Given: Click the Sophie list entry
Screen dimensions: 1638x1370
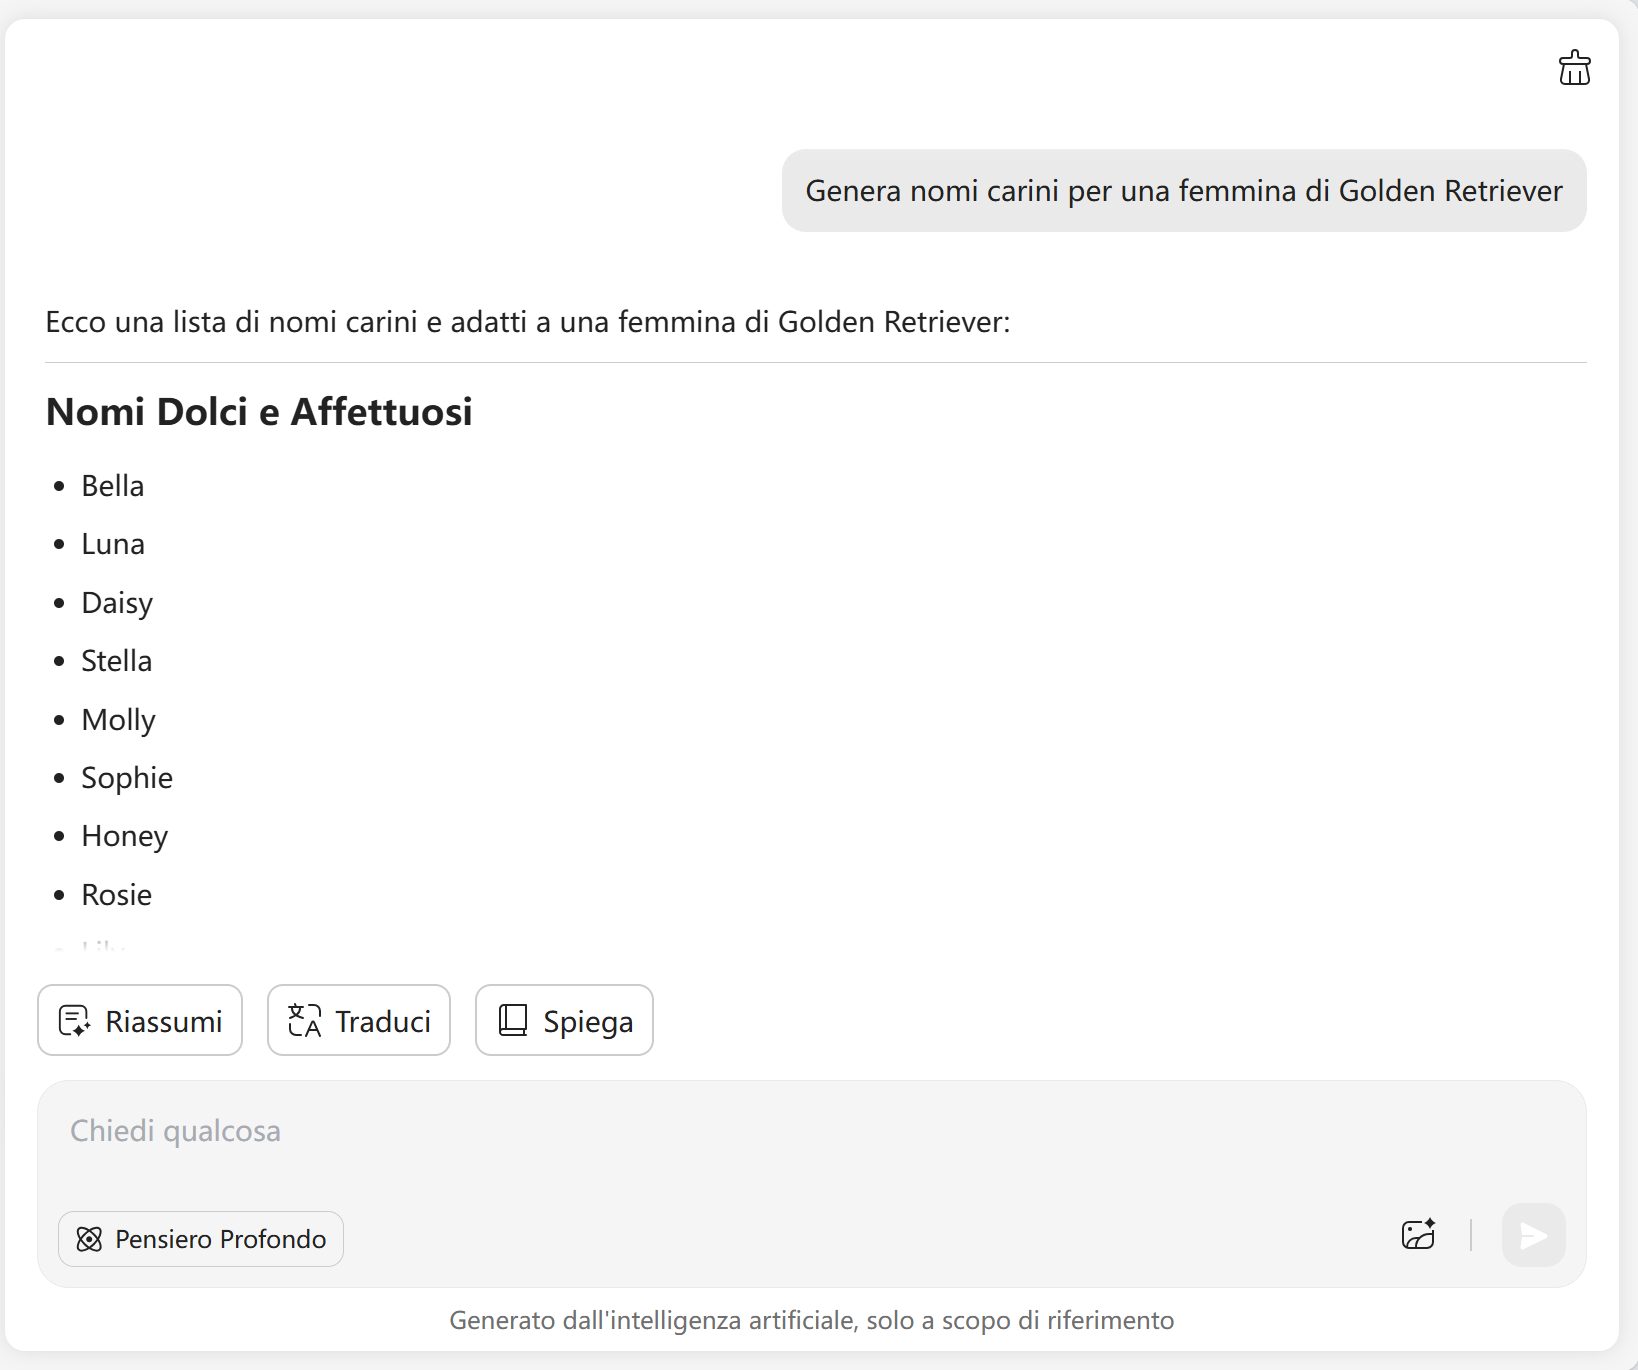Looking at the screenshot, I should point(127,778).
